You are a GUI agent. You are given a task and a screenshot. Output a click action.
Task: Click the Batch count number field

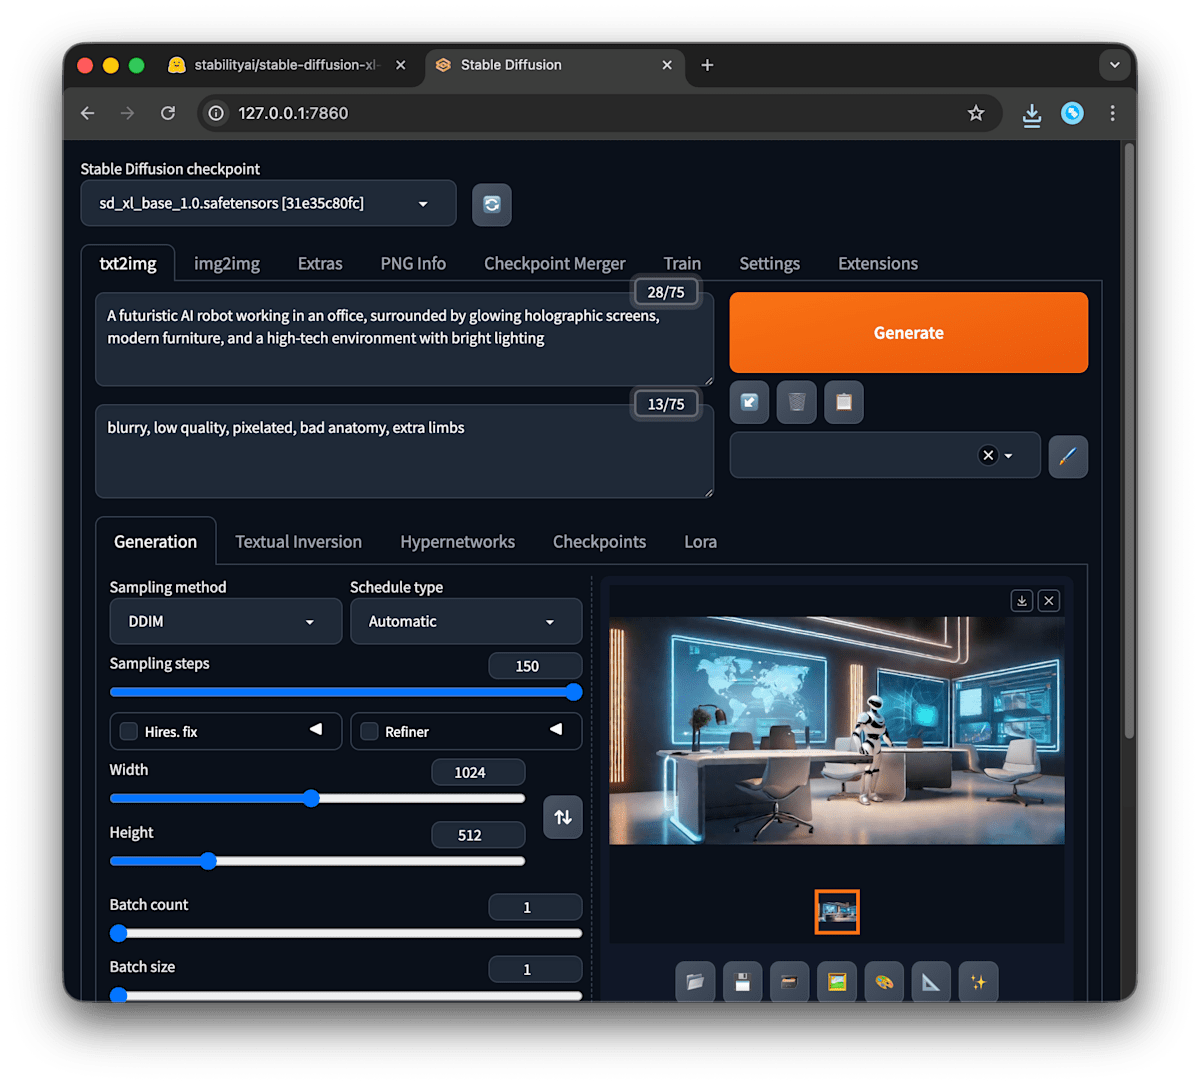(x=535, y=907)
